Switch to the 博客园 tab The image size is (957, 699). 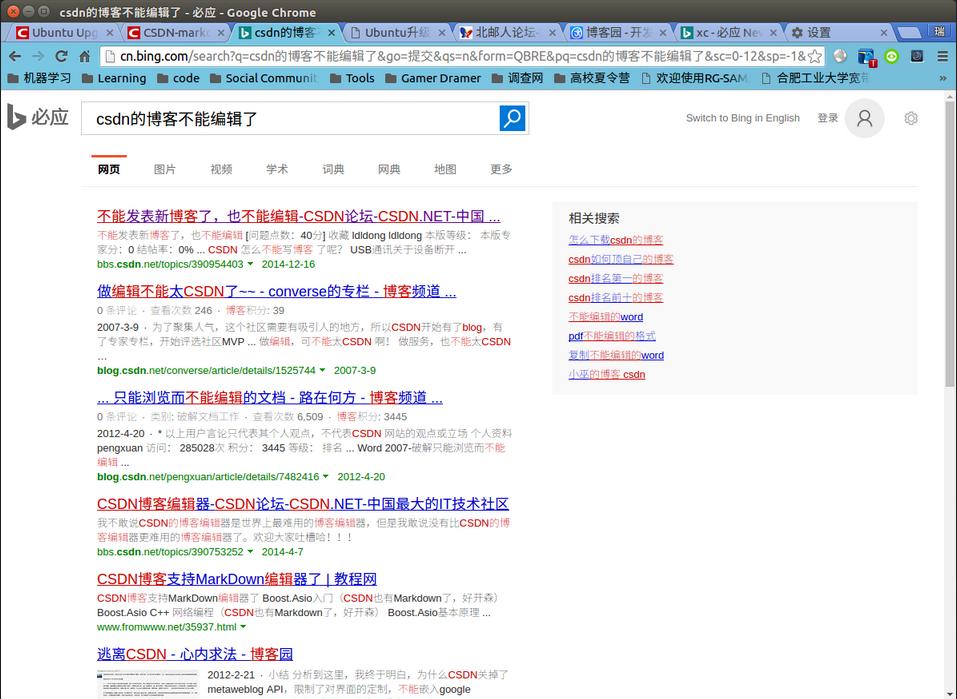(x=616, y=32)
